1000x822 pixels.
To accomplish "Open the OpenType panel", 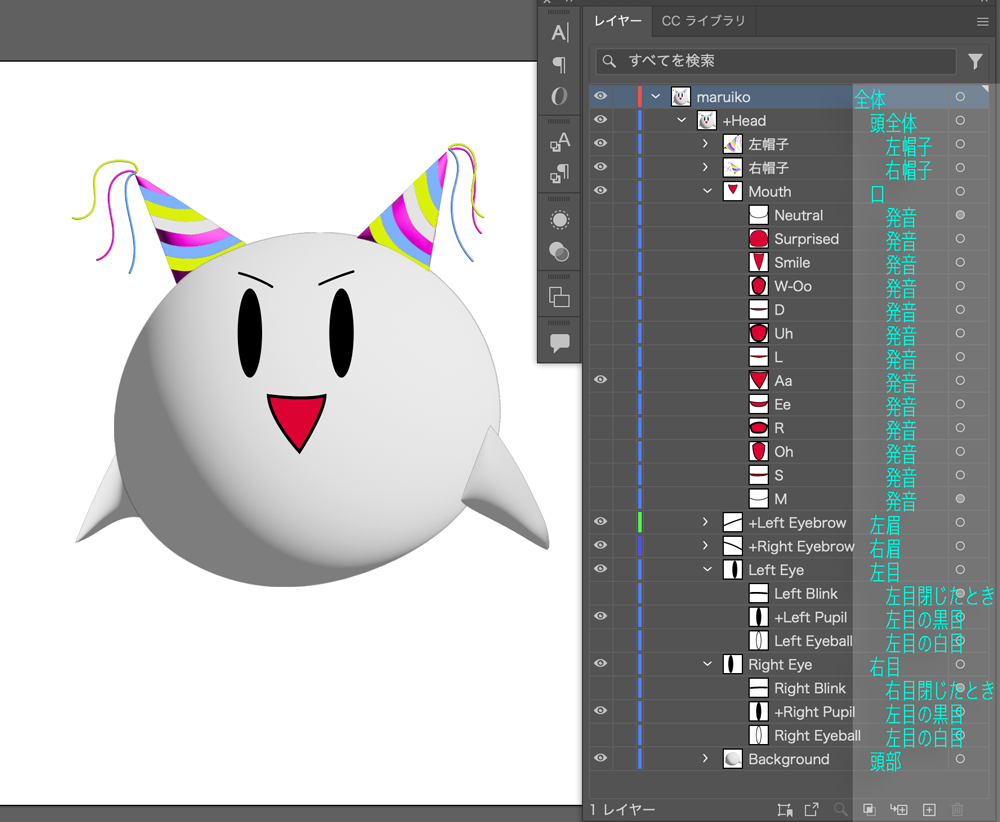I will tap(559, 96).
